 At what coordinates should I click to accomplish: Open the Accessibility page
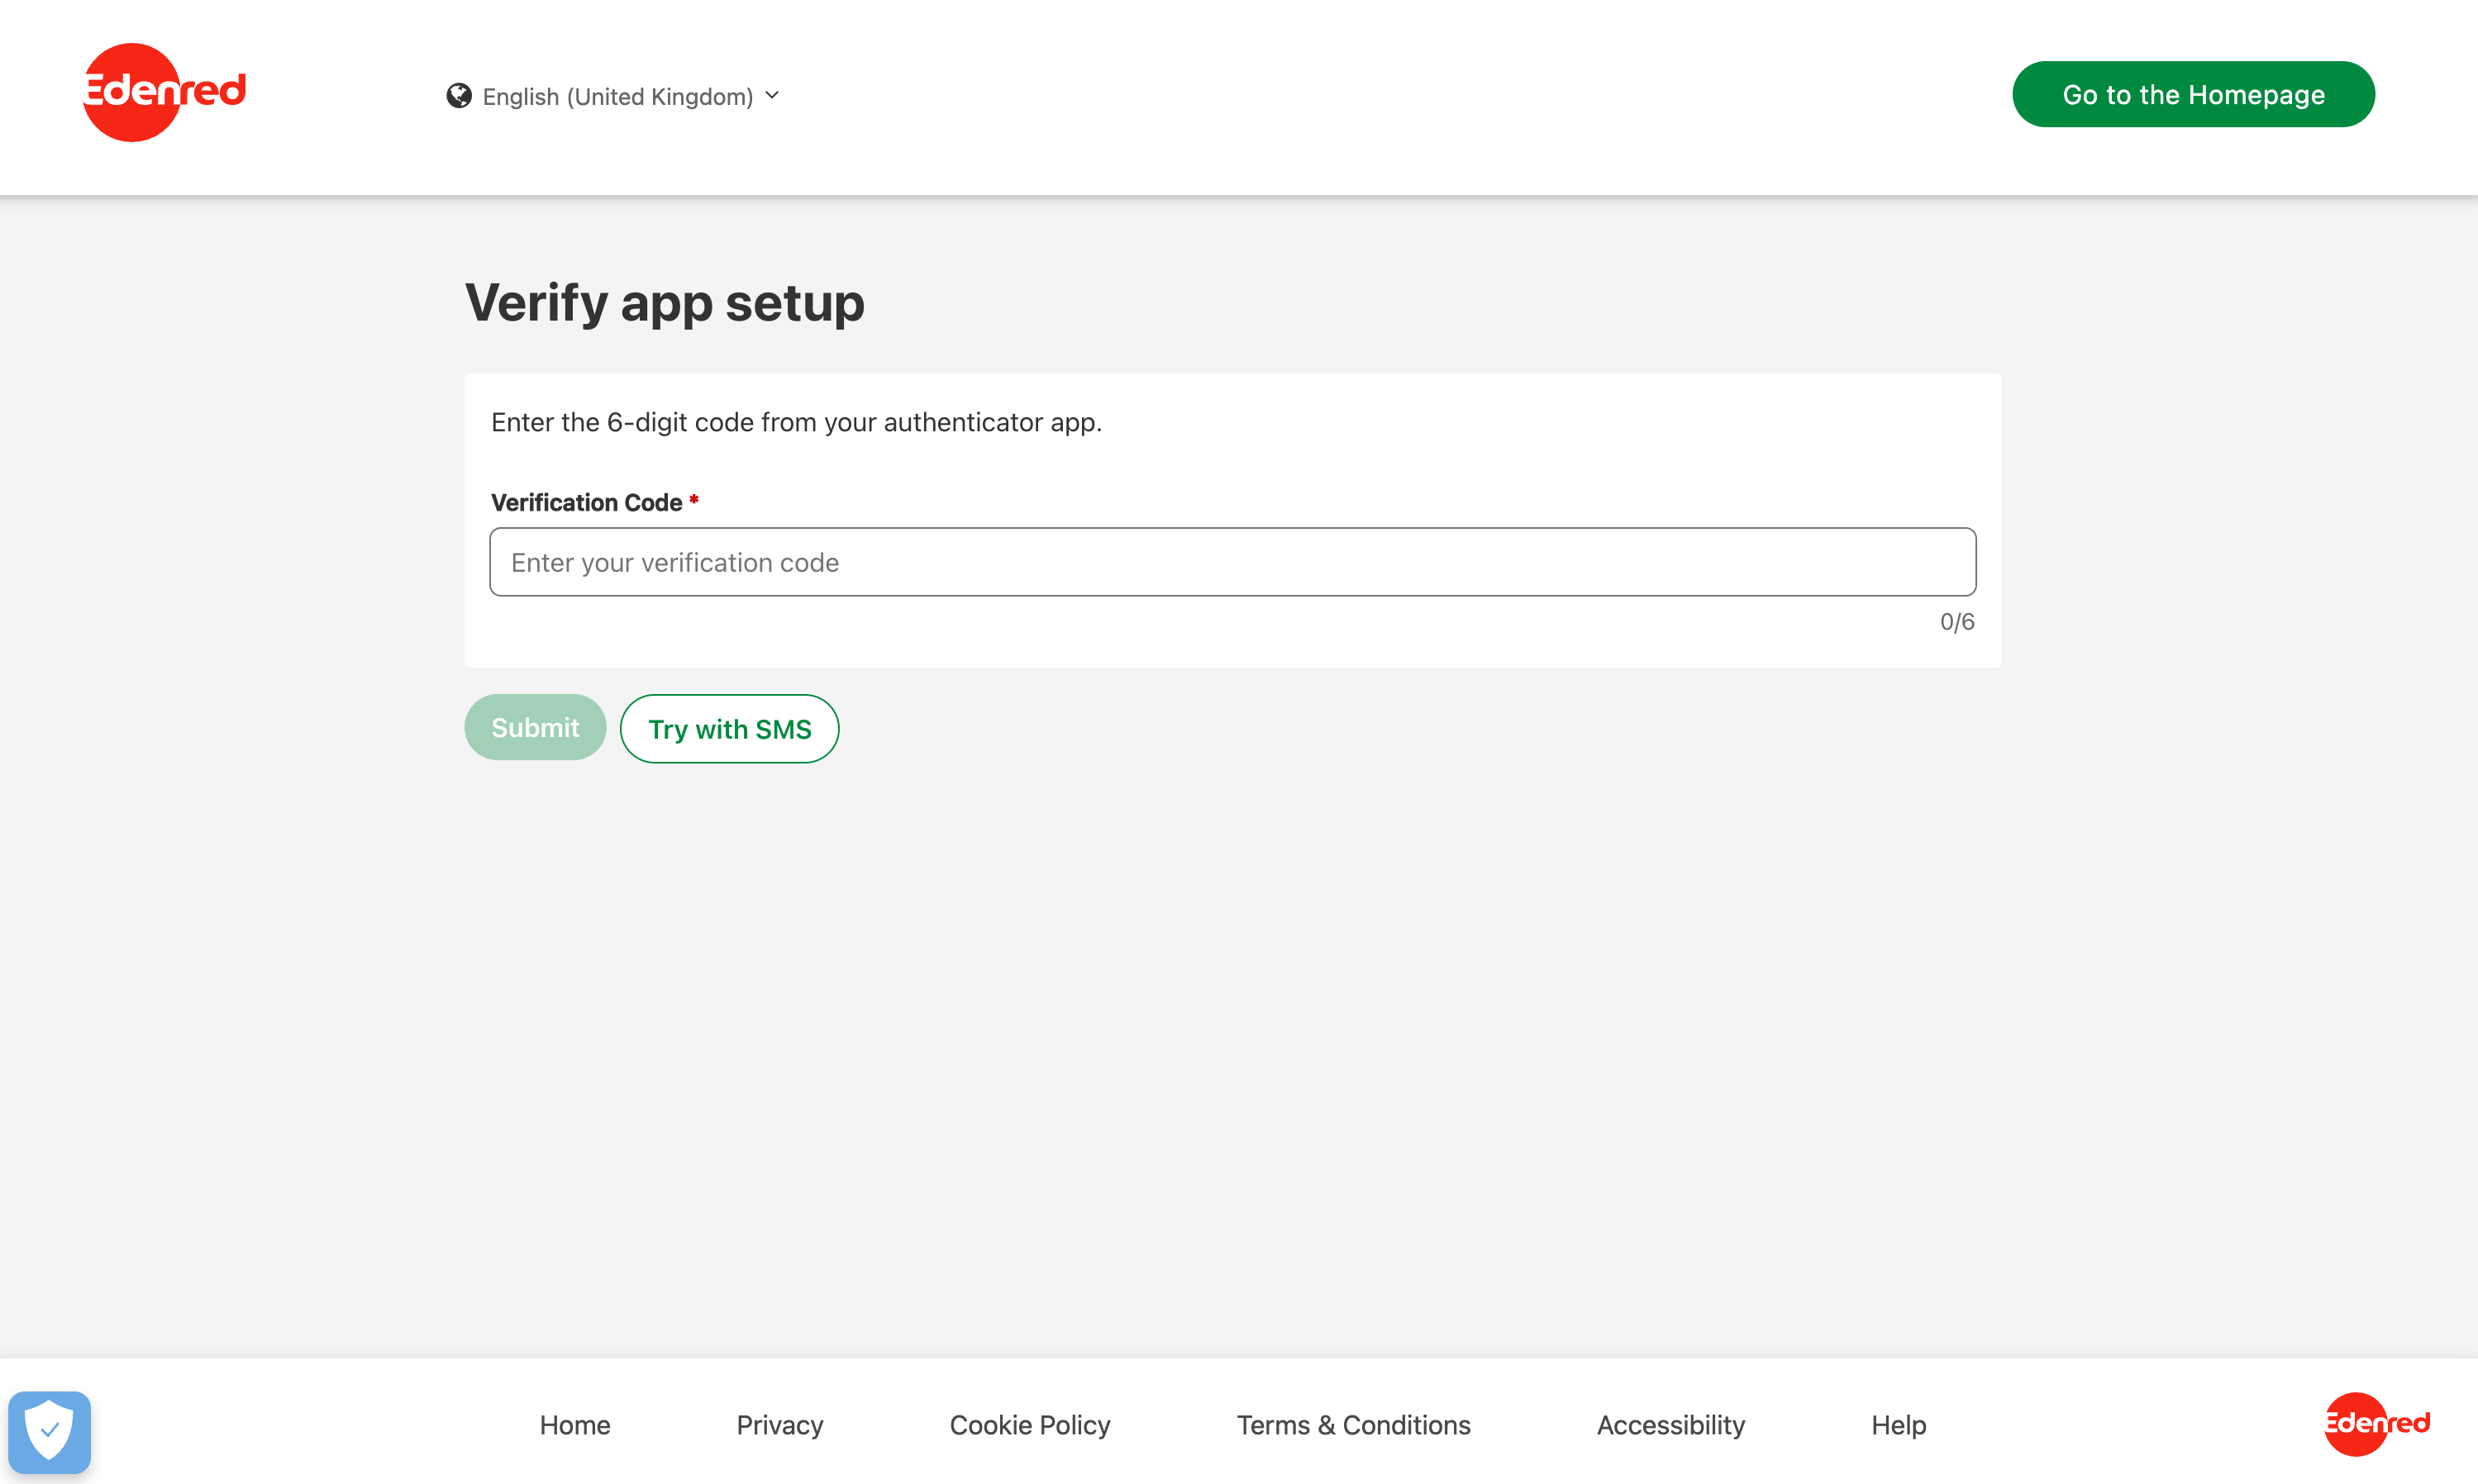click(x=1670, y=1425)
